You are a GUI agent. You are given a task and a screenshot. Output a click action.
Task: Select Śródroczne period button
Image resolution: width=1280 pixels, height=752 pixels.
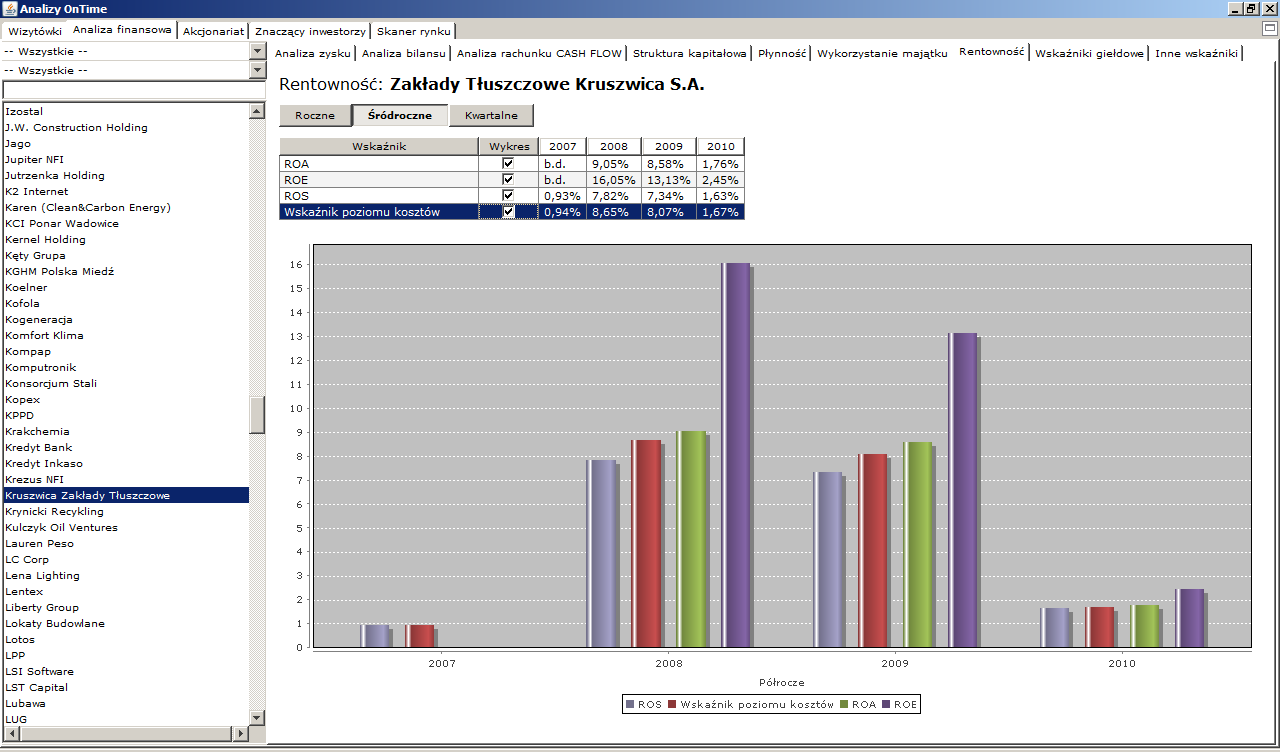tap(400, 115)
